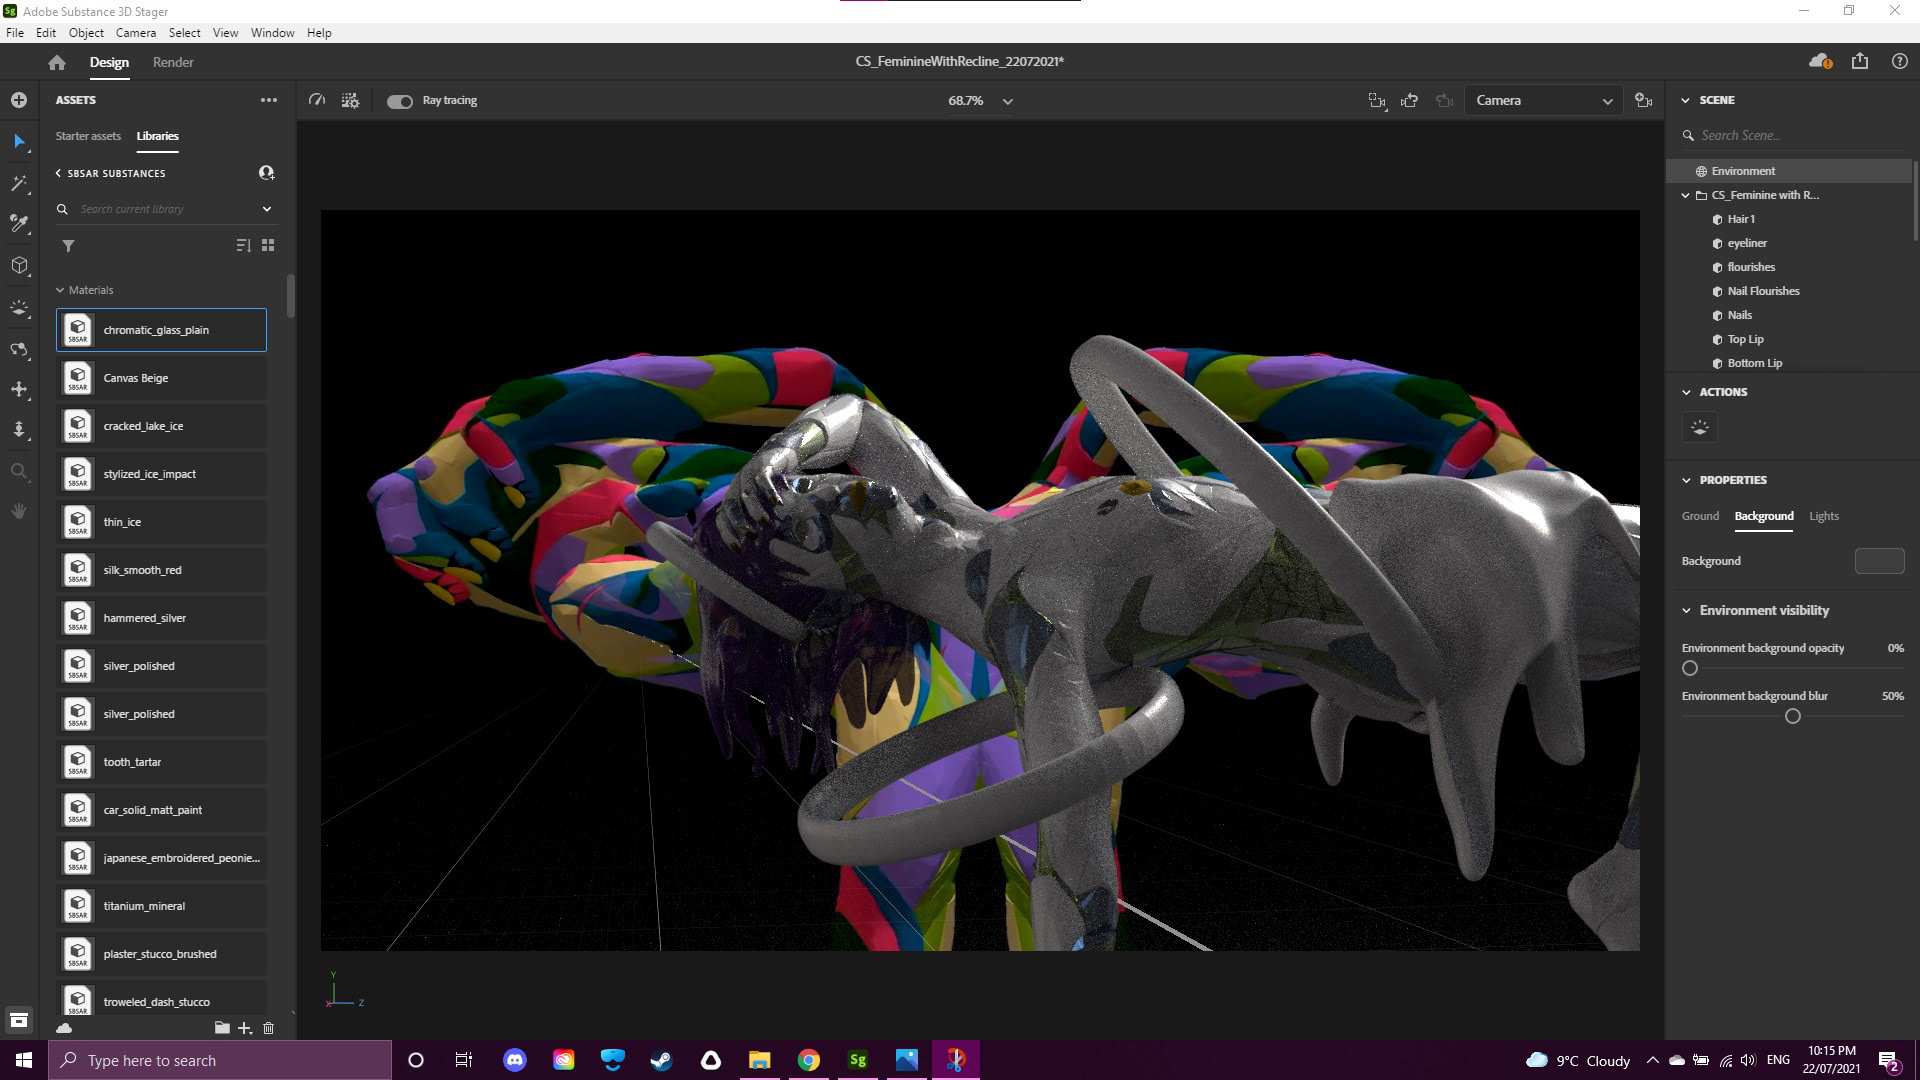
Task: Open the Camera selection dropdown
Action: 1543,101
